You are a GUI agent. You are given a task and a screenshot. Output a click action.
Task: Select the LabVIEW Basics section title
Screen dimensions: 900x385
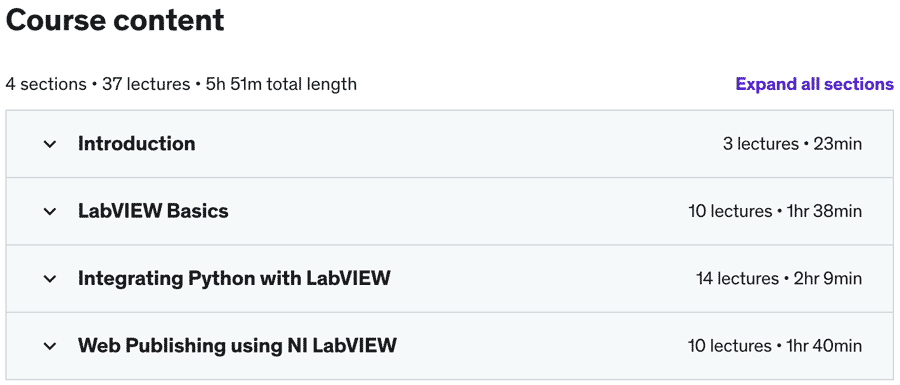click(153, 211)
